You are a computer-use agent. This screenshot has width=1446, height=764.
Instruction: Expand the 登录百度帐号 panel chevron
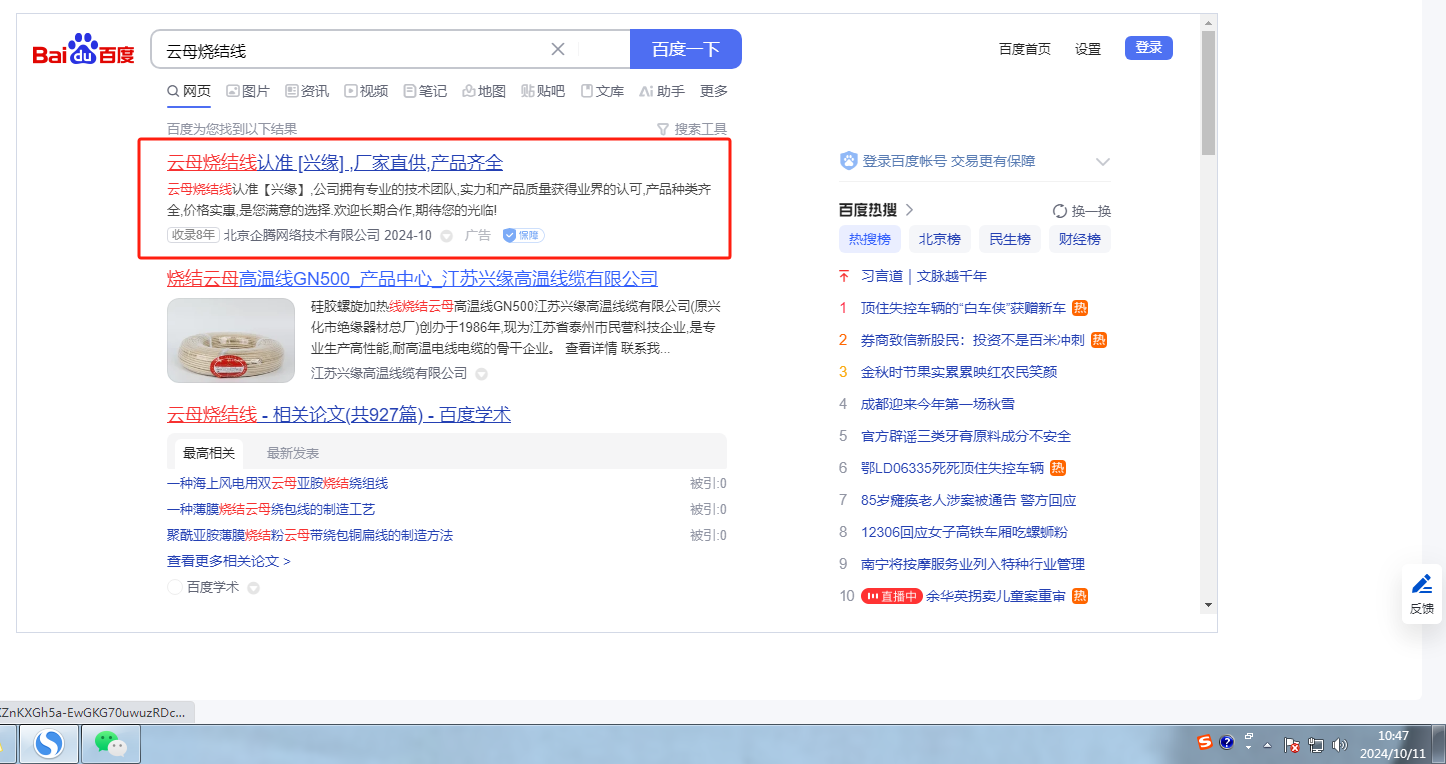click(1103, 161)
